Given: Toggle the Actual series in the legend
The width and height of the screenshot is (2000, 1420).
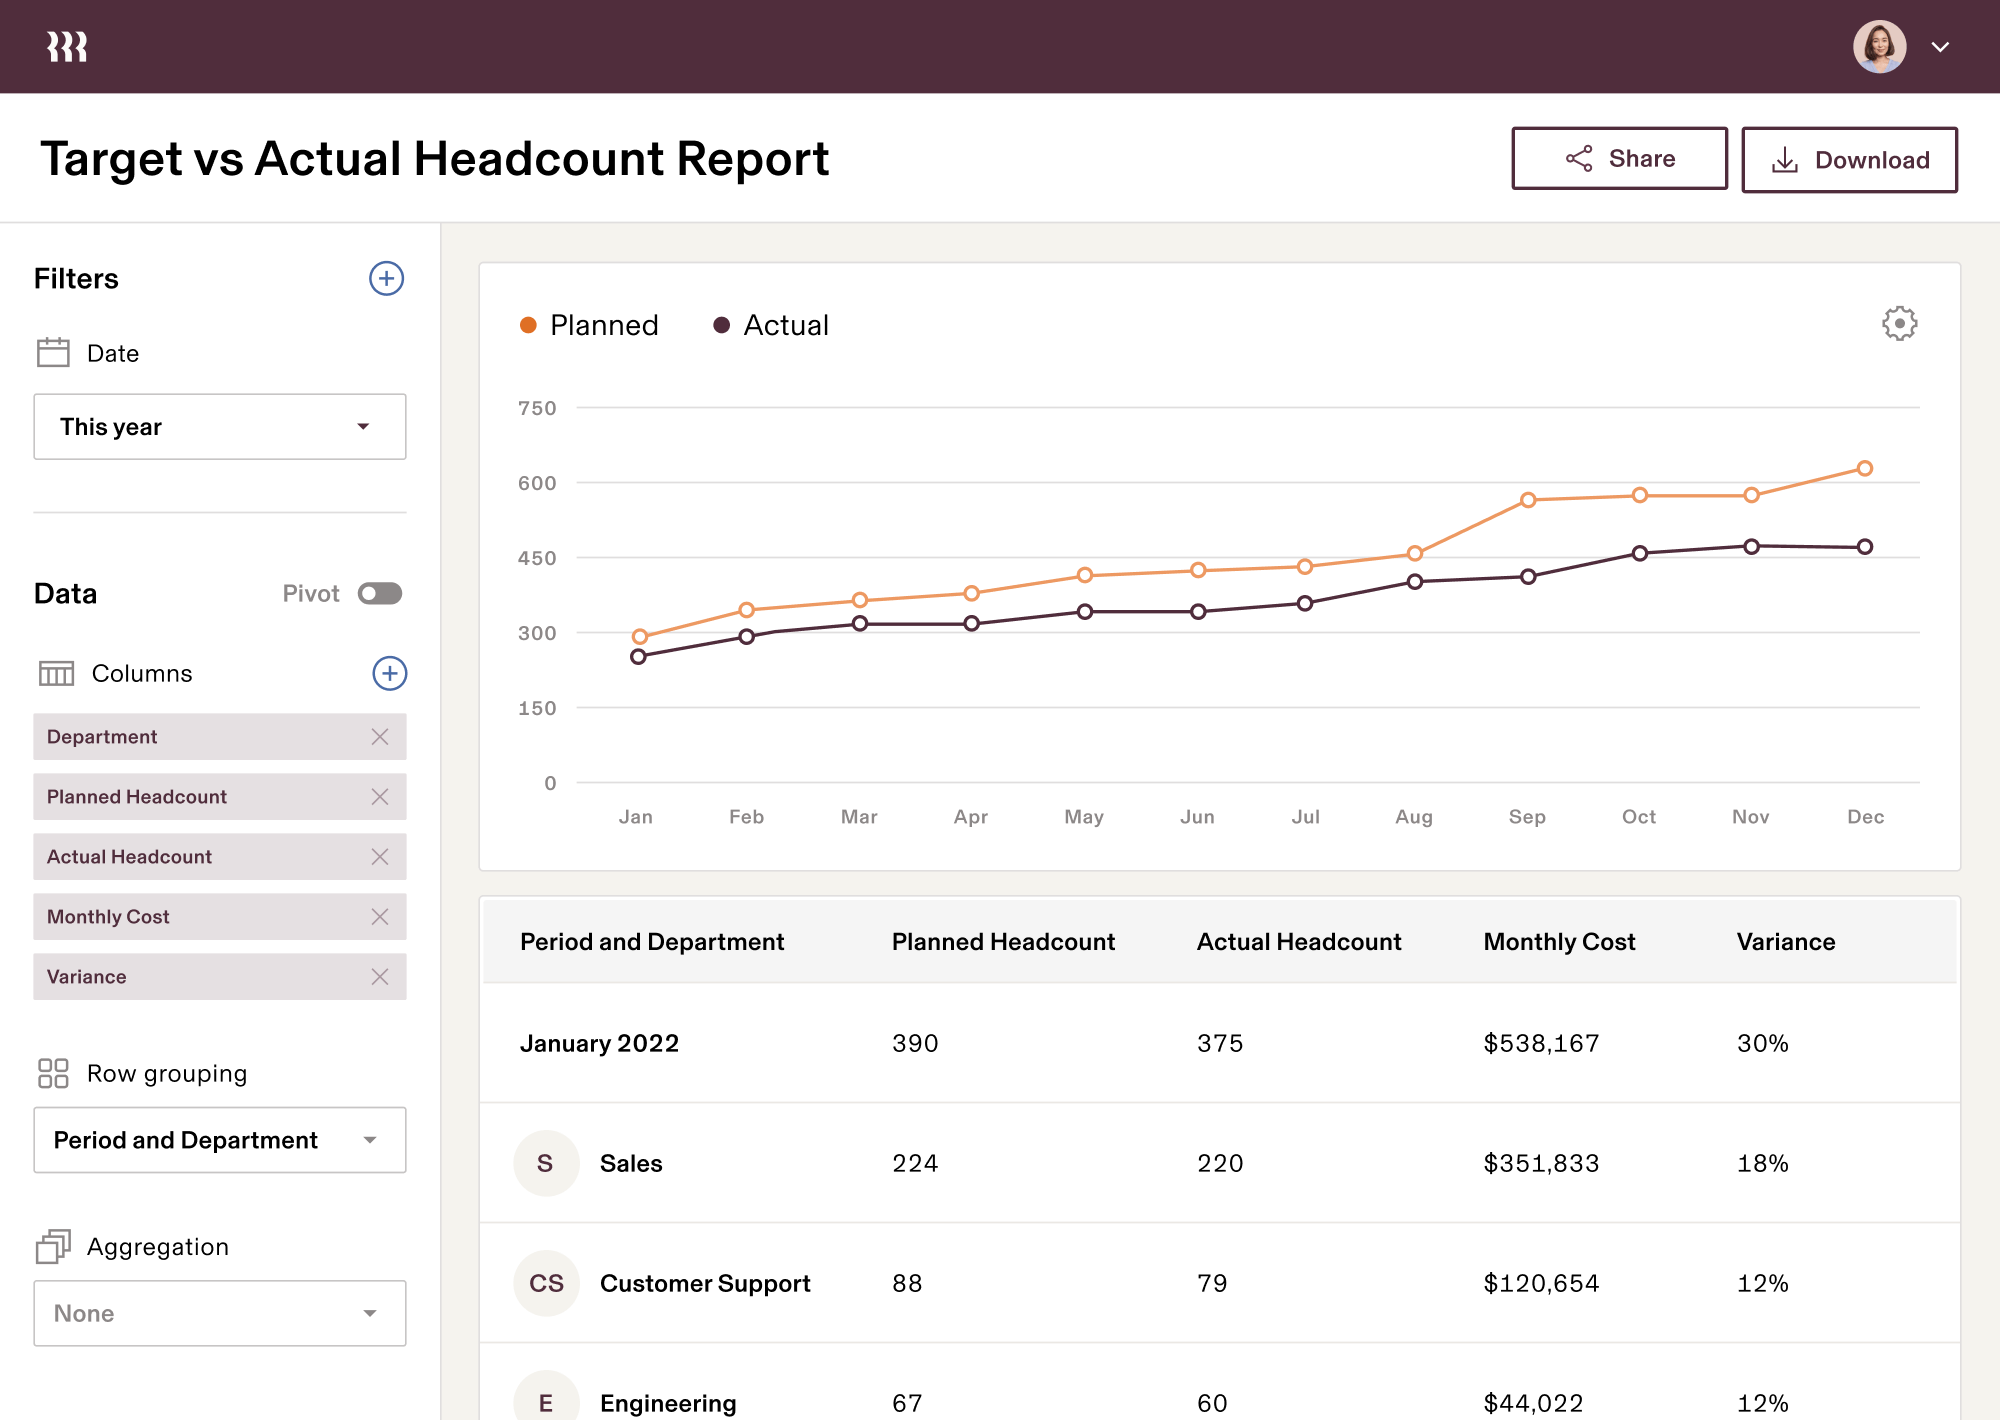Looking at the screenshot, I should 770,324.
